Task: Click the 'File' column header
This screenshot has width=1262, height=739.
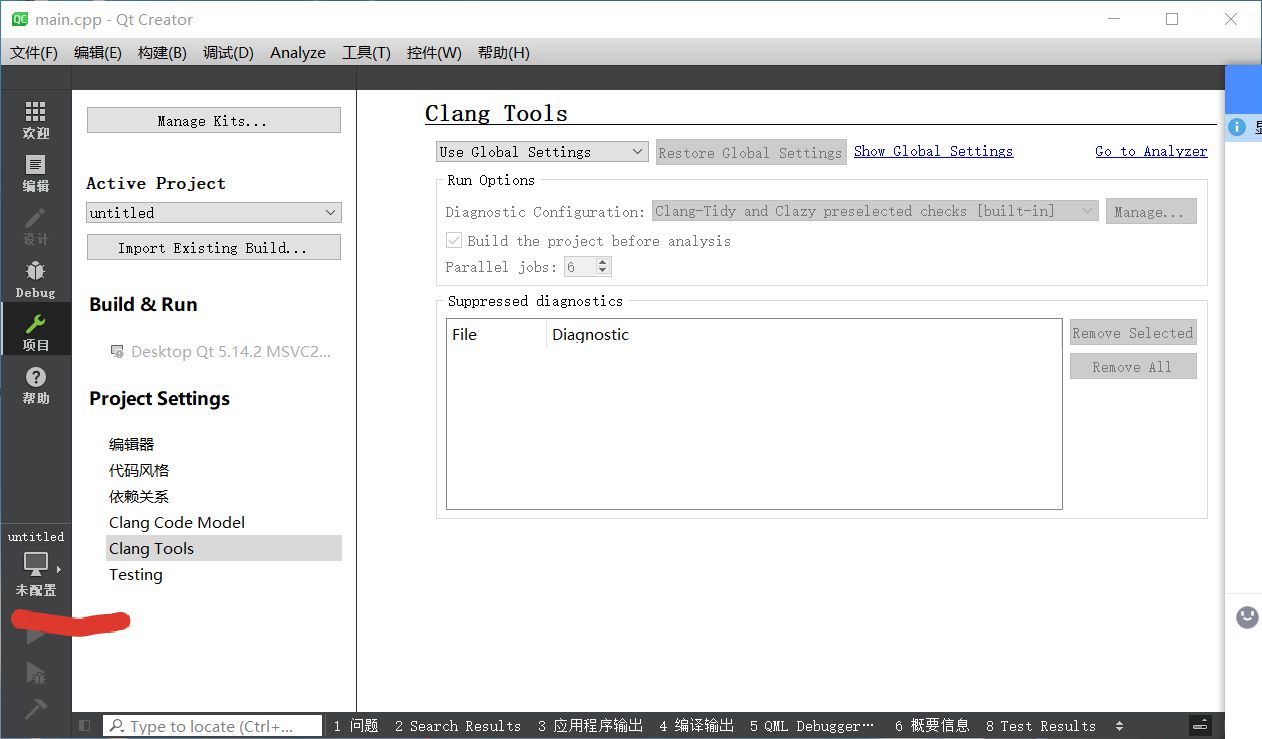Action: pyautogui.click(x=496, y=334)
